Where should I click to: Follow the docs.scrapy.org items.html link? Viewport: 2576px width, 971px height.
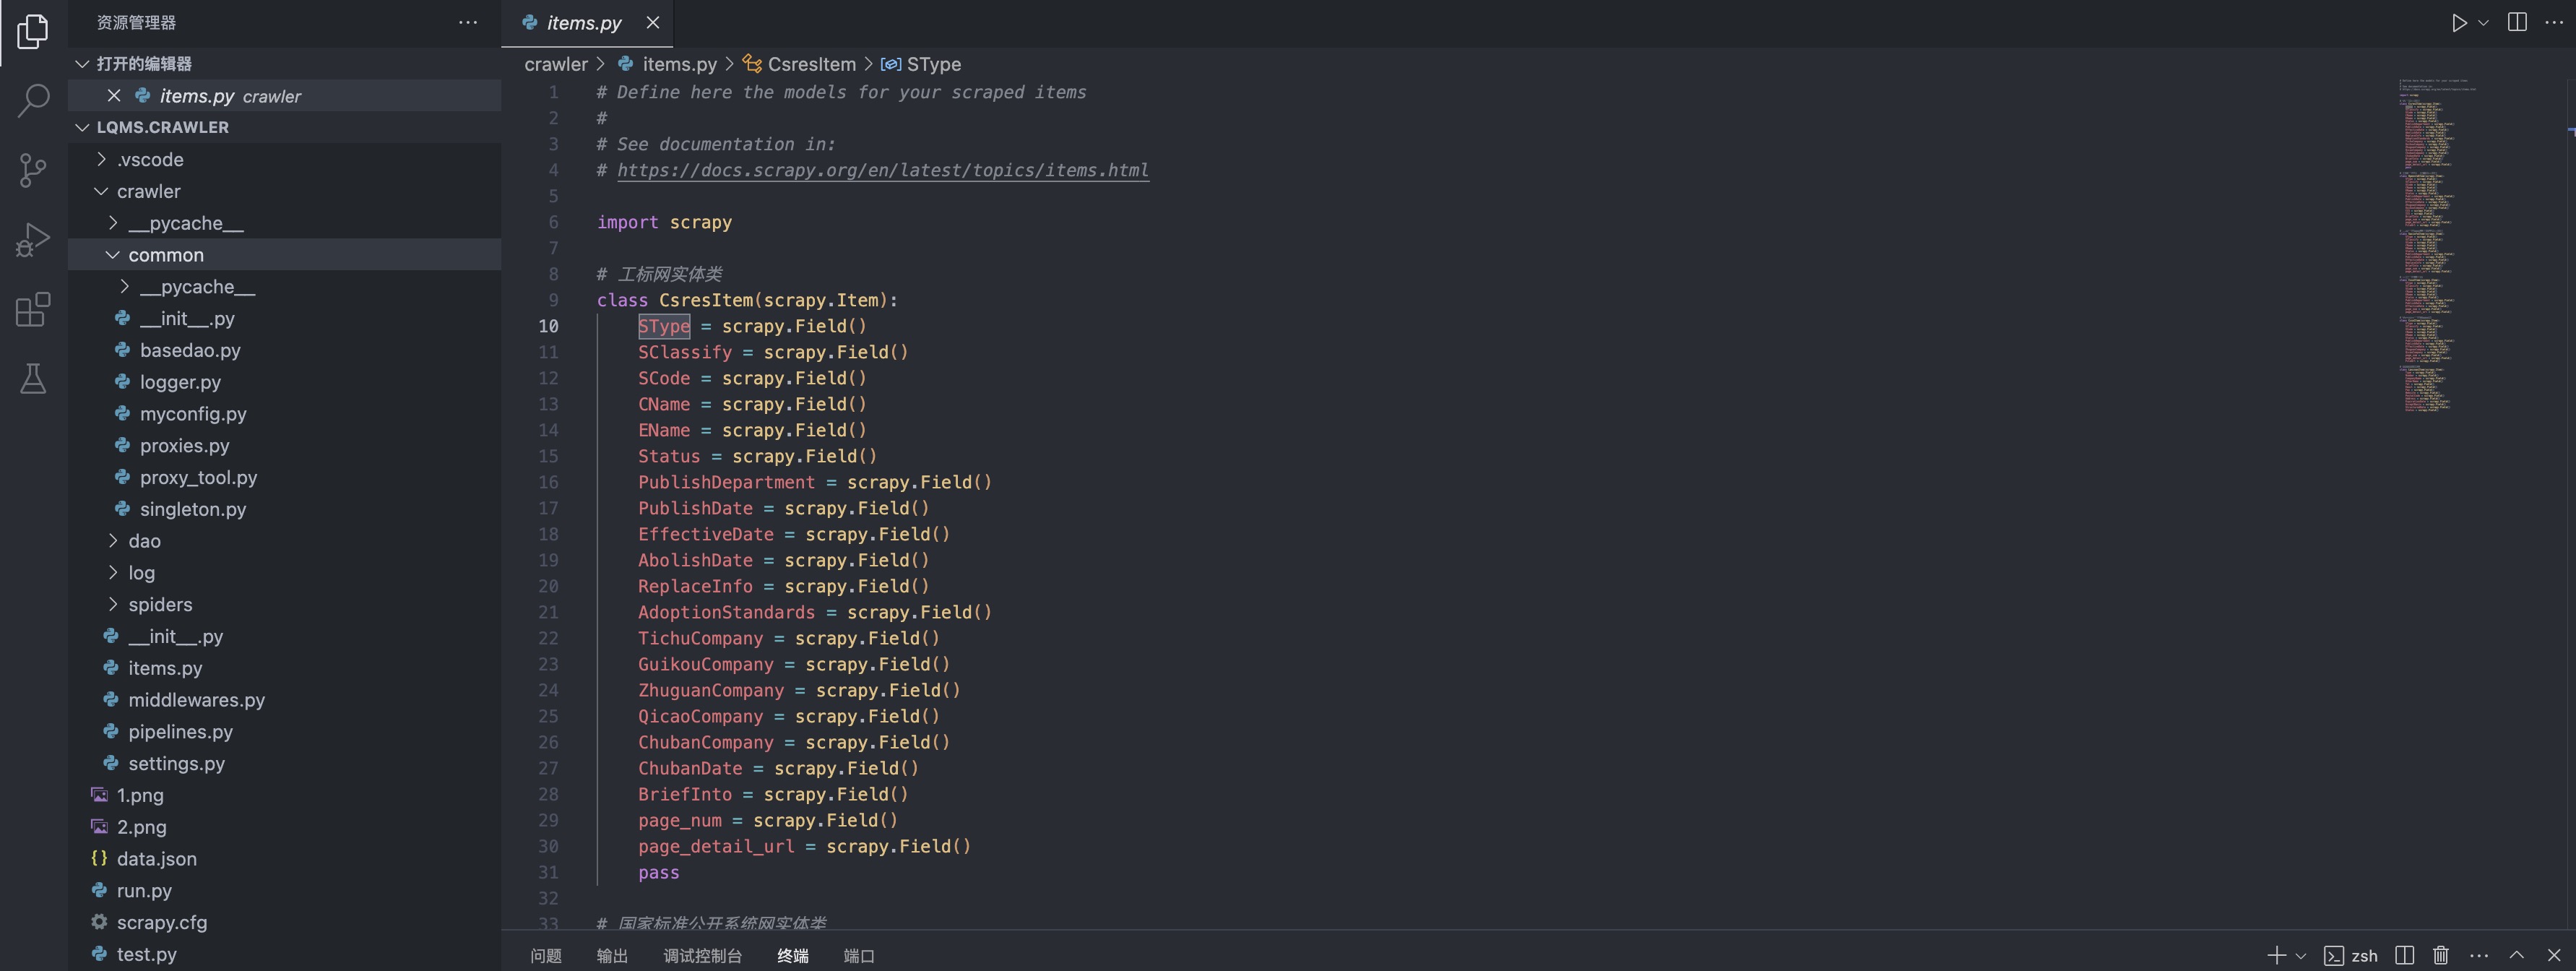click(x=882, y=170)
